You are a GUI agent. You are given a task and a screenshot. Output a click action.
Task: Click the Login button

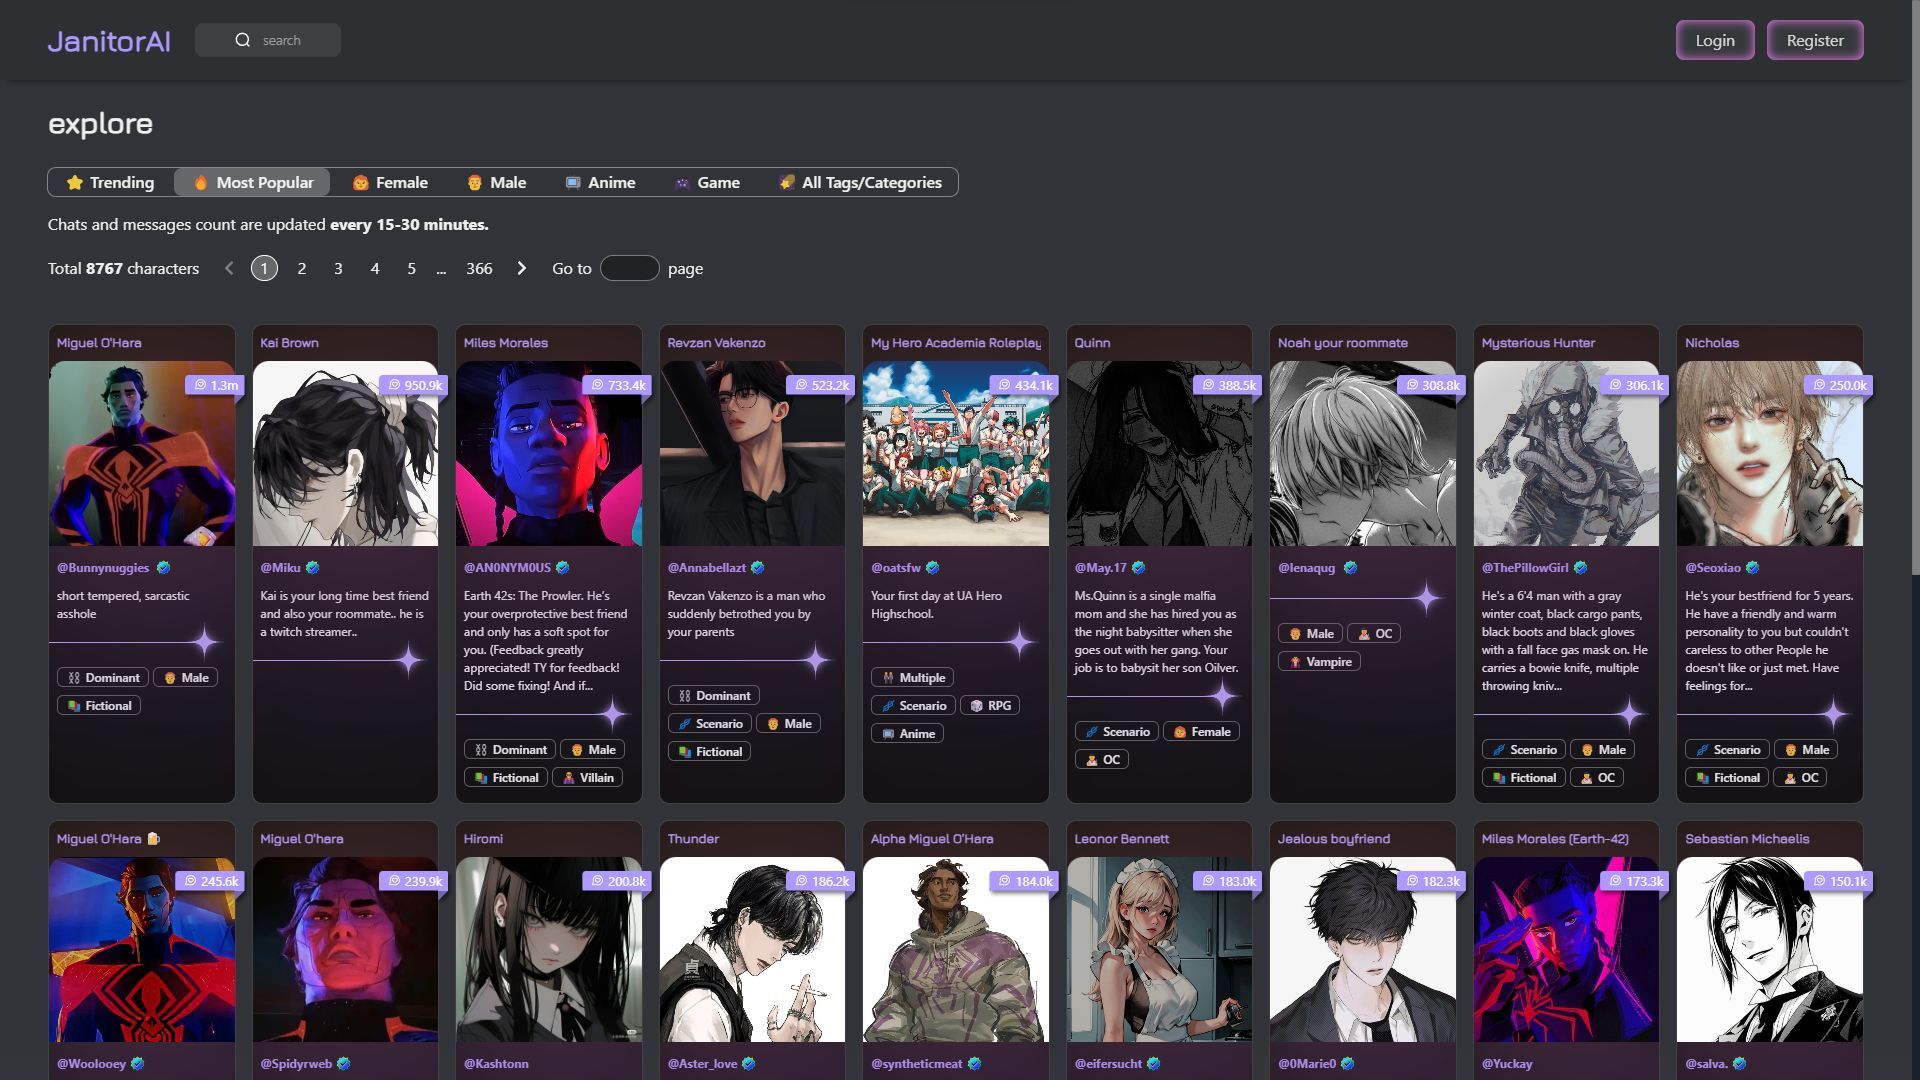[1714, 40]
